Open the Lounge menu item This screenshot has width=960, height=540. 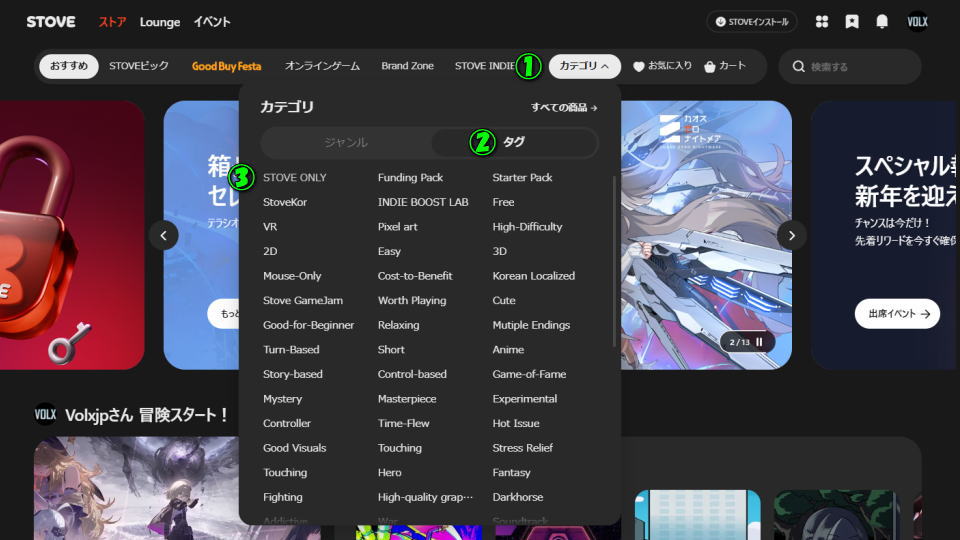160,21
